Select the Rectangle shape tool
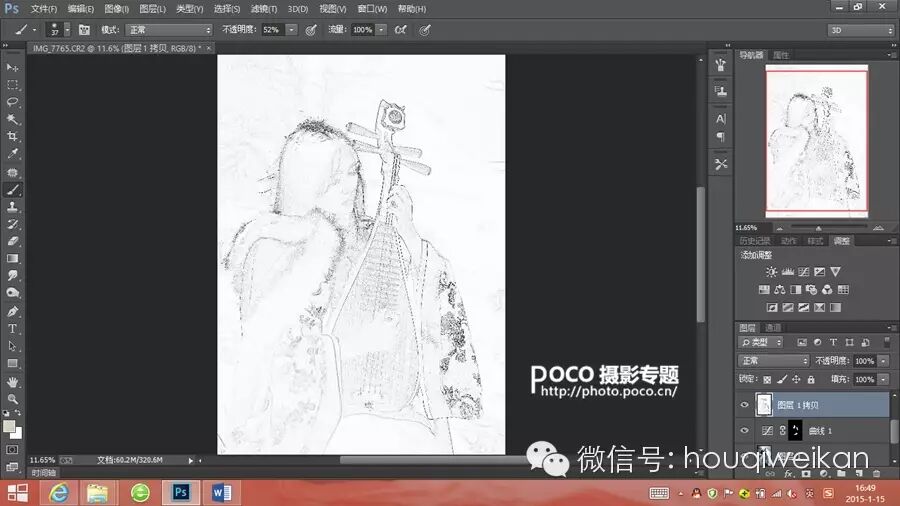 pyautogui.click(x=12, y=364)
